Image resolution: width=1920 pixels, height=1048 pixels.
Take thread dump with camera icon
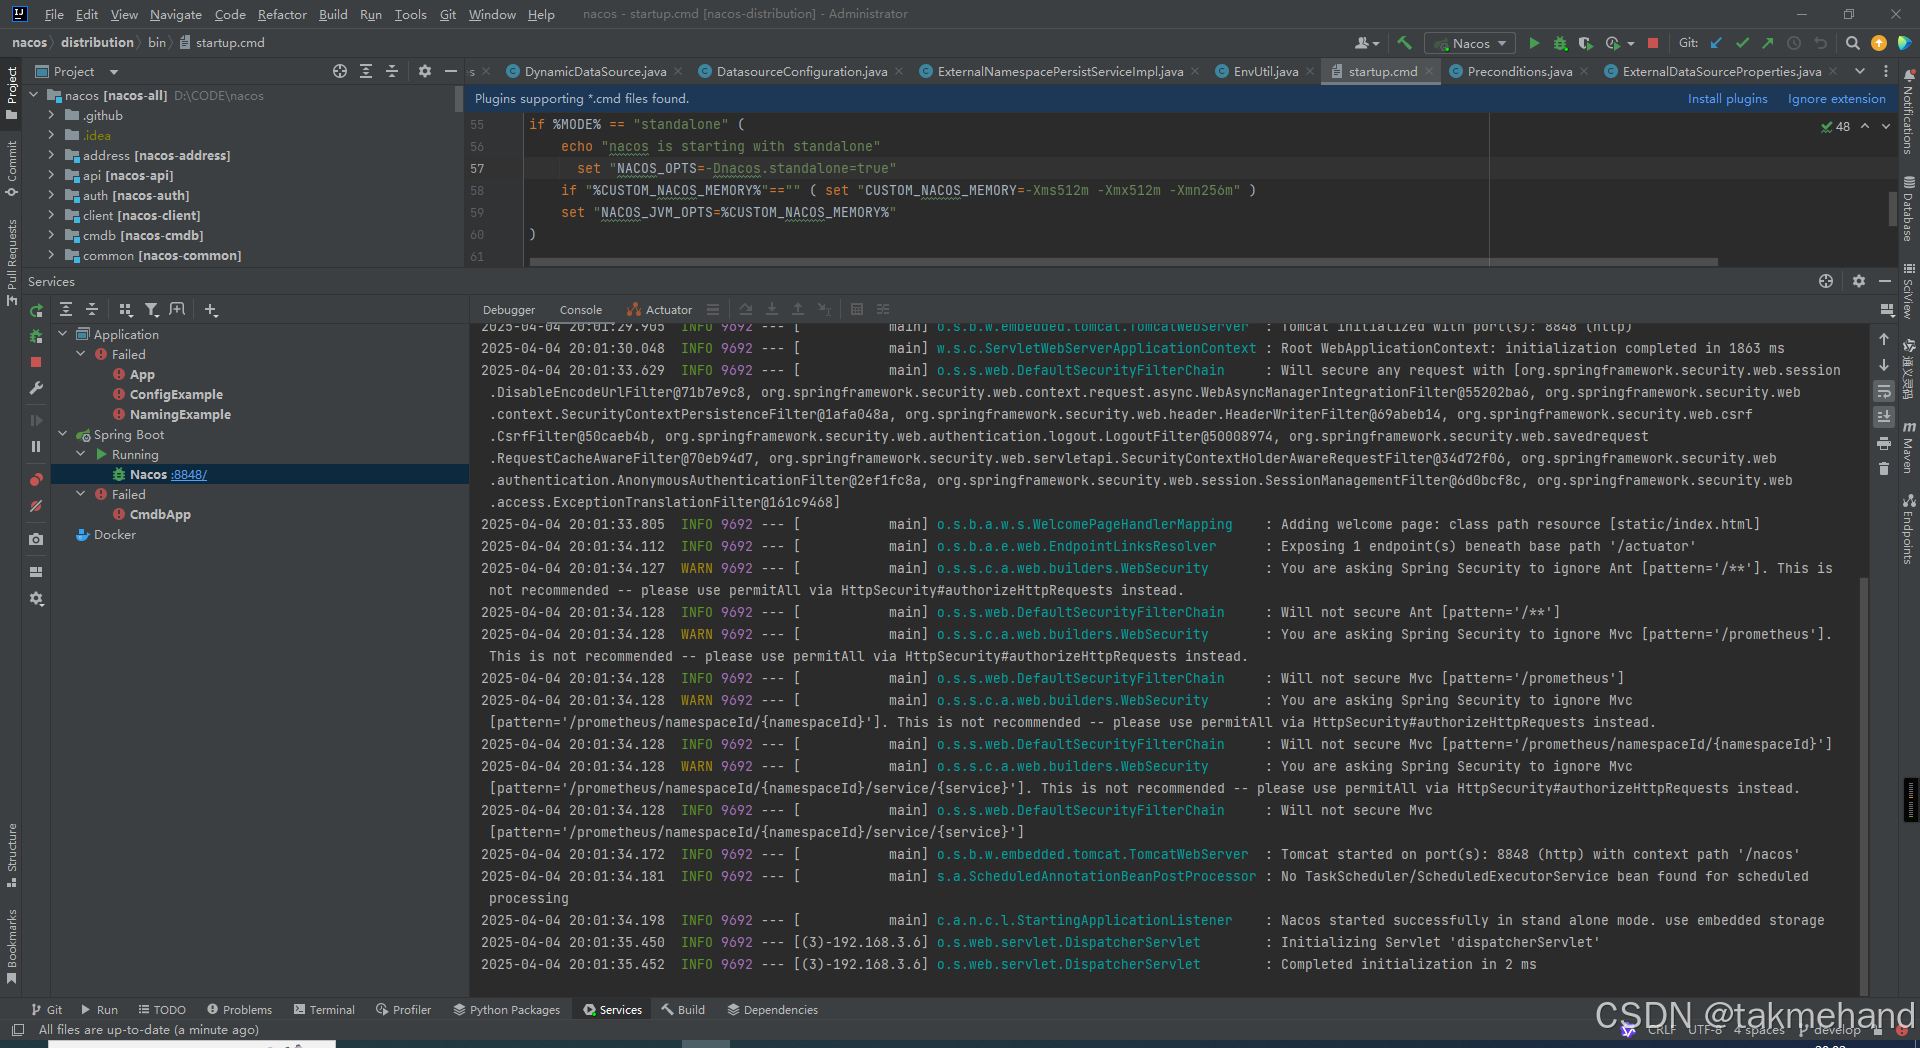tap(36, 539)
